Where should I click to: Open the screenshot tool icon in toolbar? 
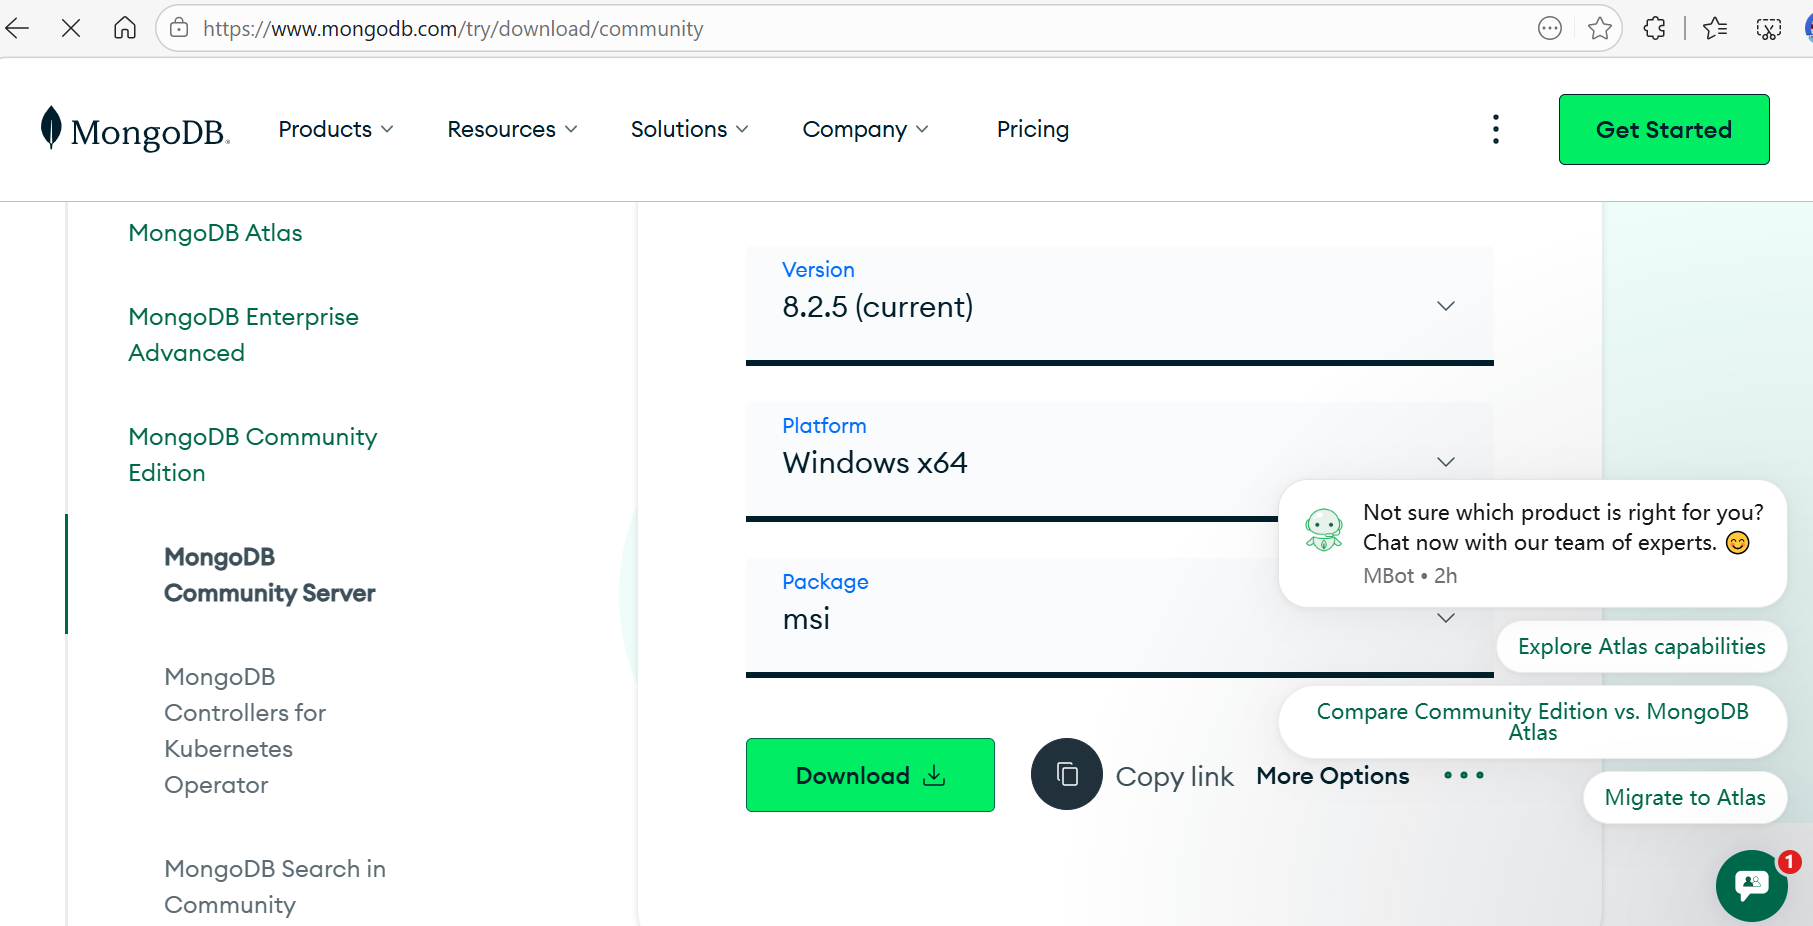tap(1769, 28)
